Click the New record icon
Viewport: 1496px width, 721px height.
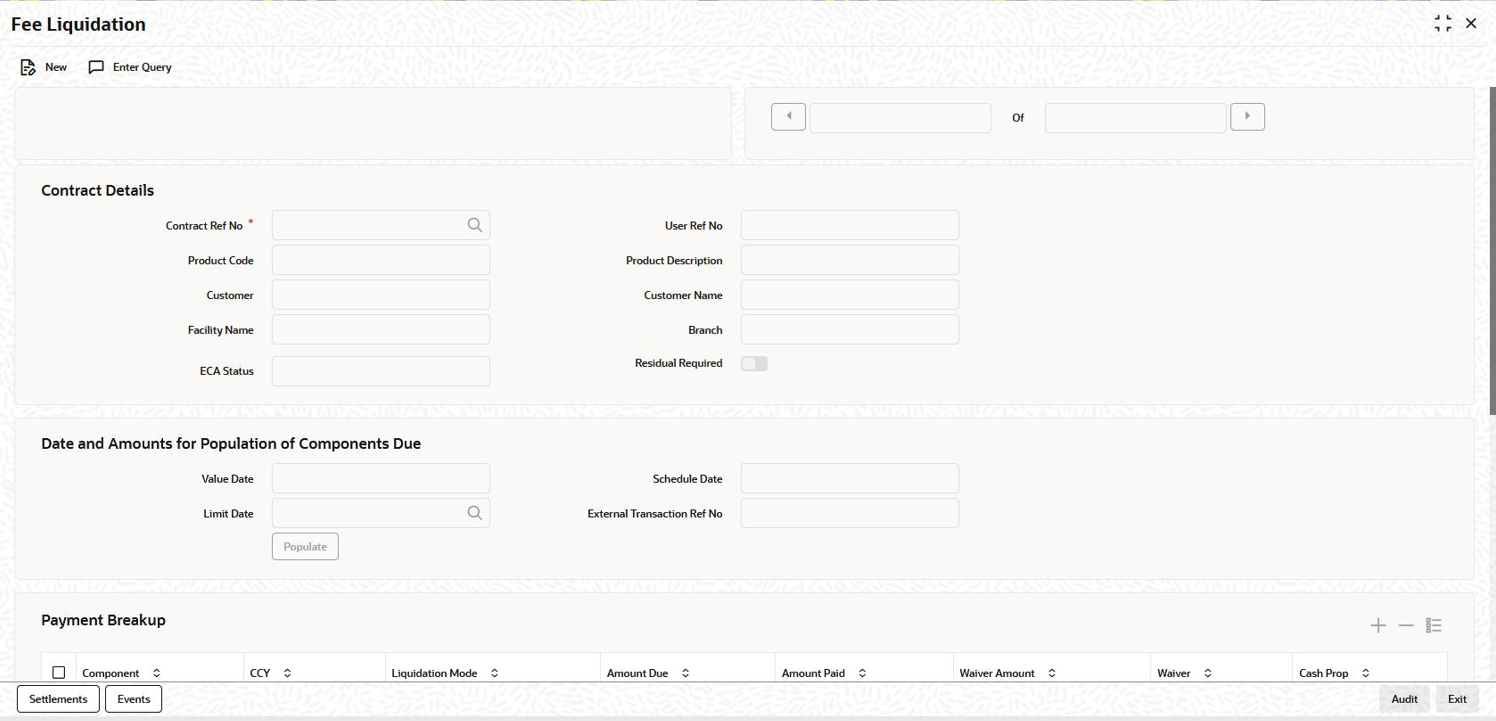click(x=28, y=67)
